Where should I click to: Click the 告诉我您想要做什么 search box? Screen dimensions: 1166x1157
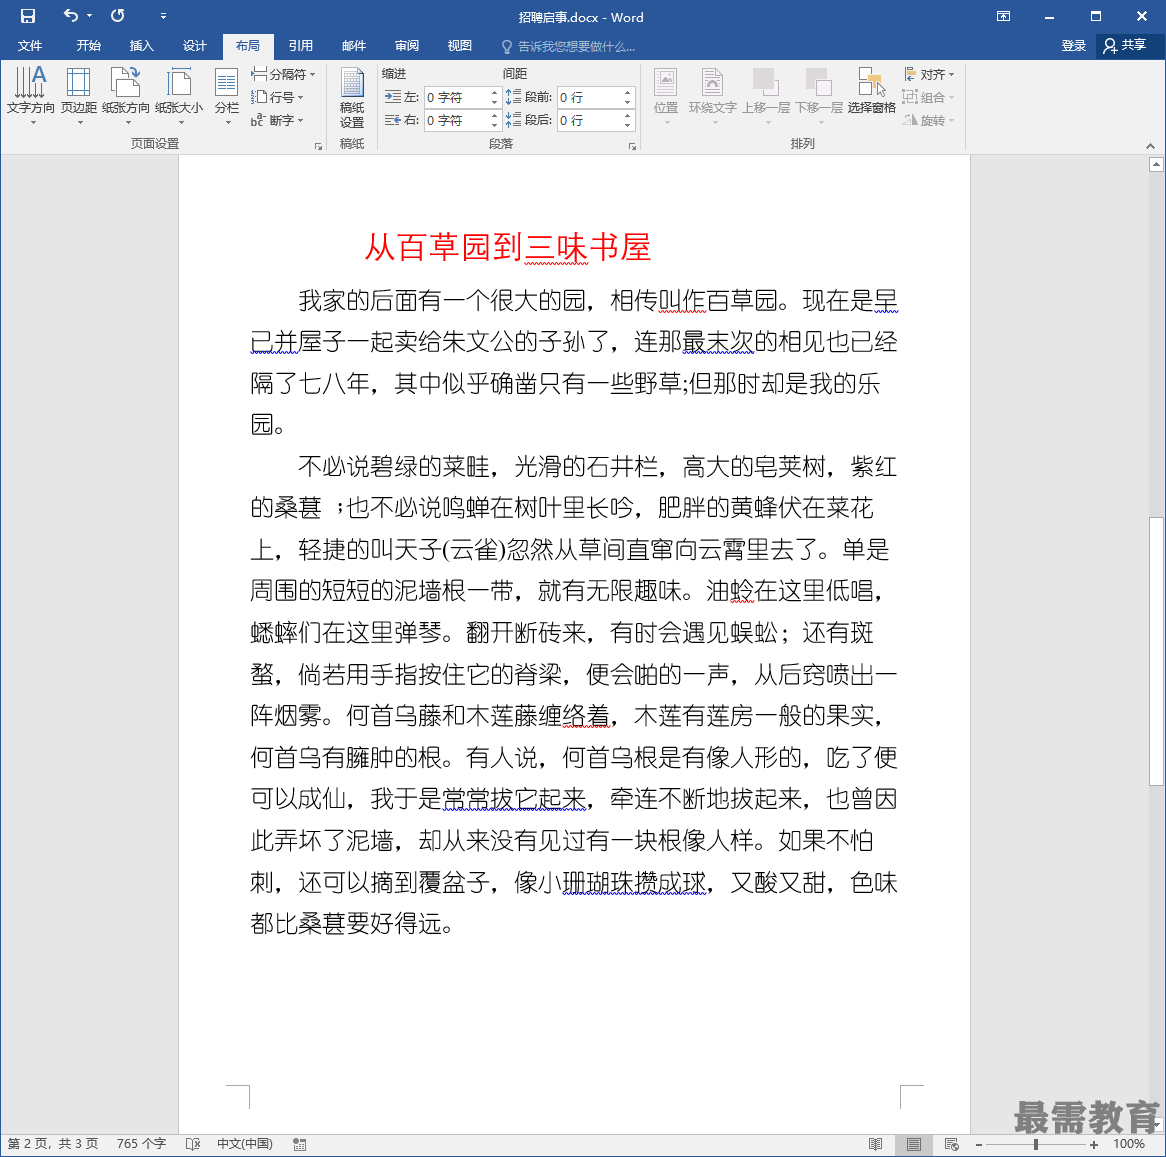569,46
